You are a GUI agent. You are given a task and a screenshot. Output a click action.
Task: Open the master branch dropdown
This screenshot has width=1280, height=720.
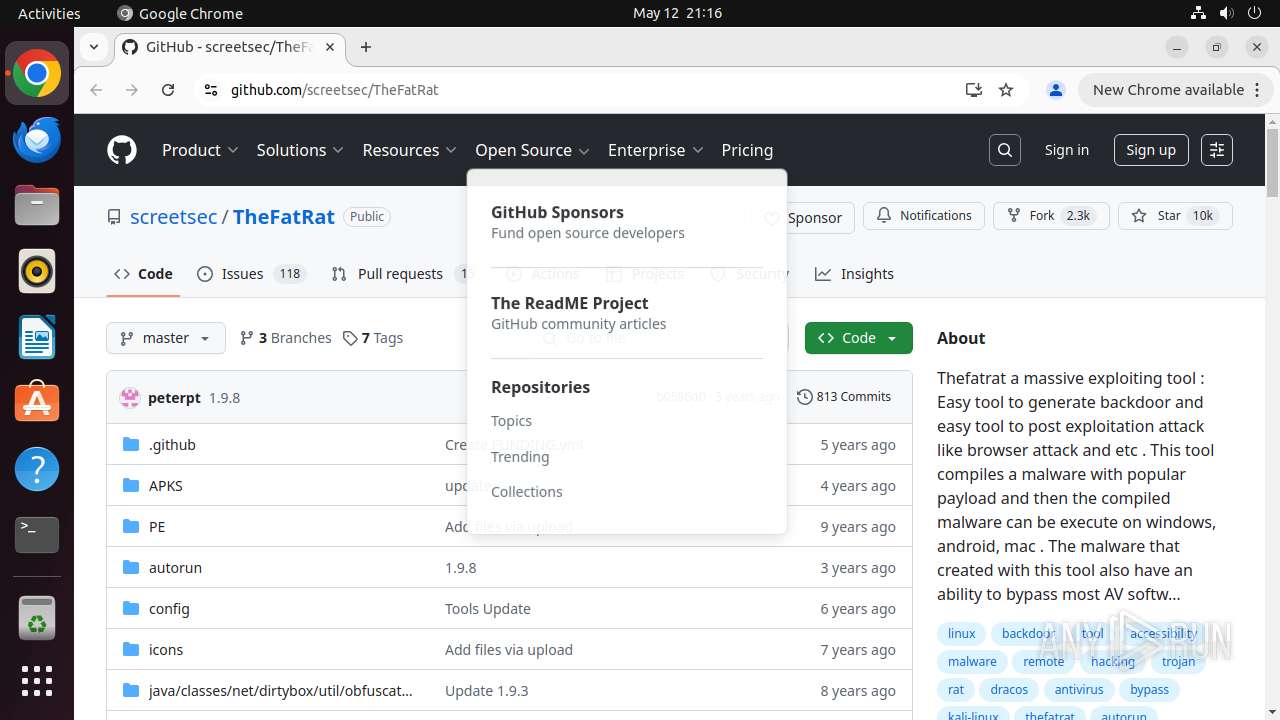coord(166,338)
